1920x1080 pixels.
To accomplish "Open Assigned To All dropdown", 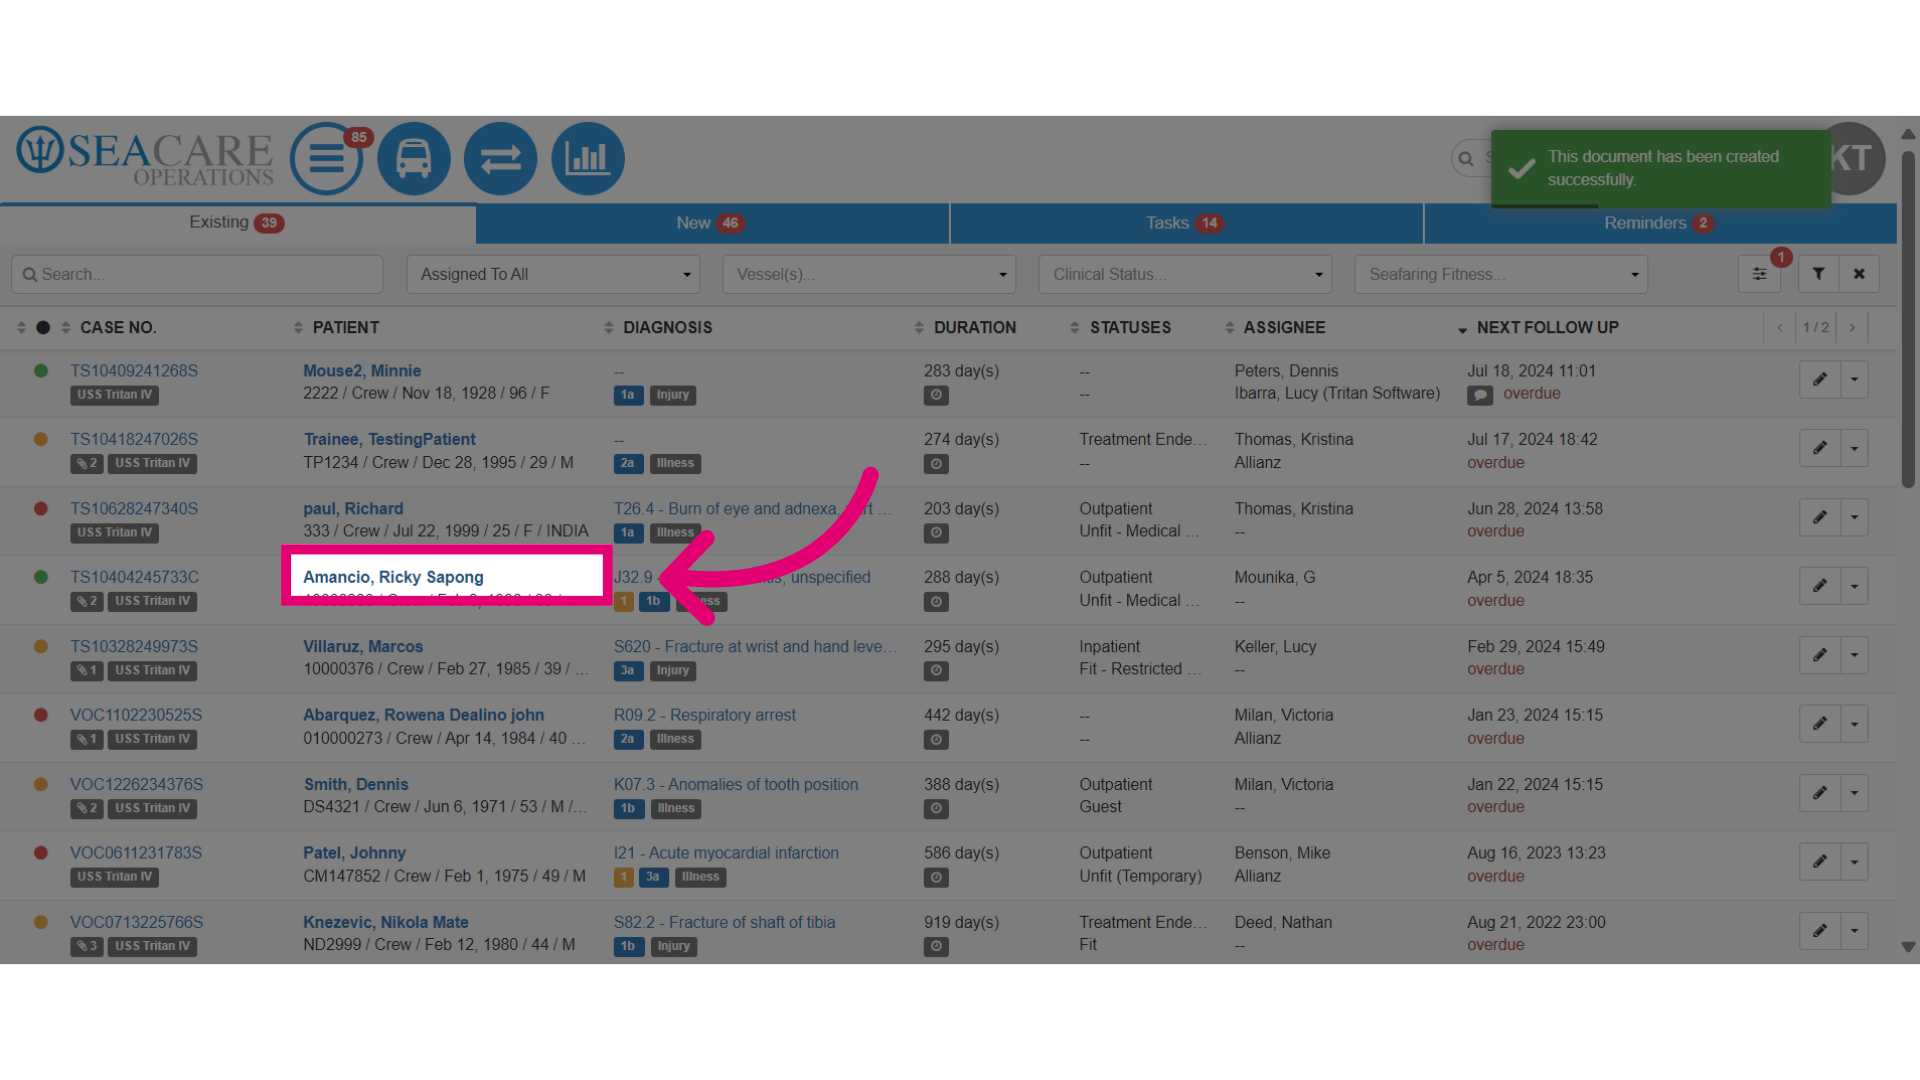I will [553, 274].
